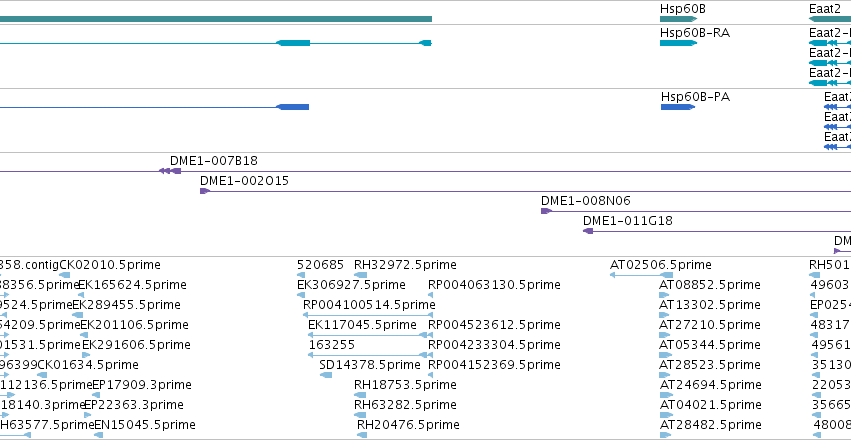This screenshot has width=851, height=440.
Task: Click the DME1-007B18 triple-arrow marker
Action: 170,171
